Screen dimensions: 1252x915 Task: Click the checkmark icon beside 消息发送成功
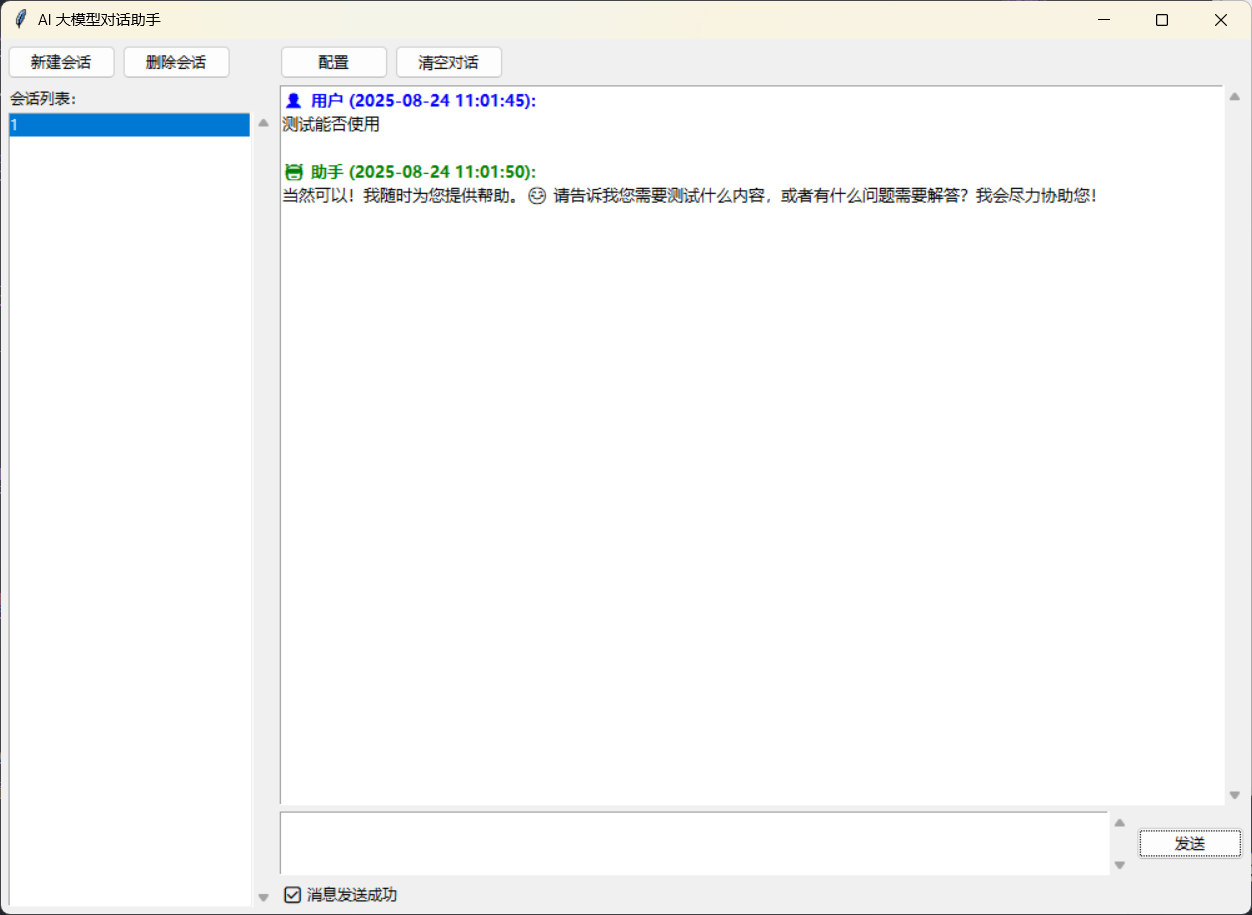(292, 895)
